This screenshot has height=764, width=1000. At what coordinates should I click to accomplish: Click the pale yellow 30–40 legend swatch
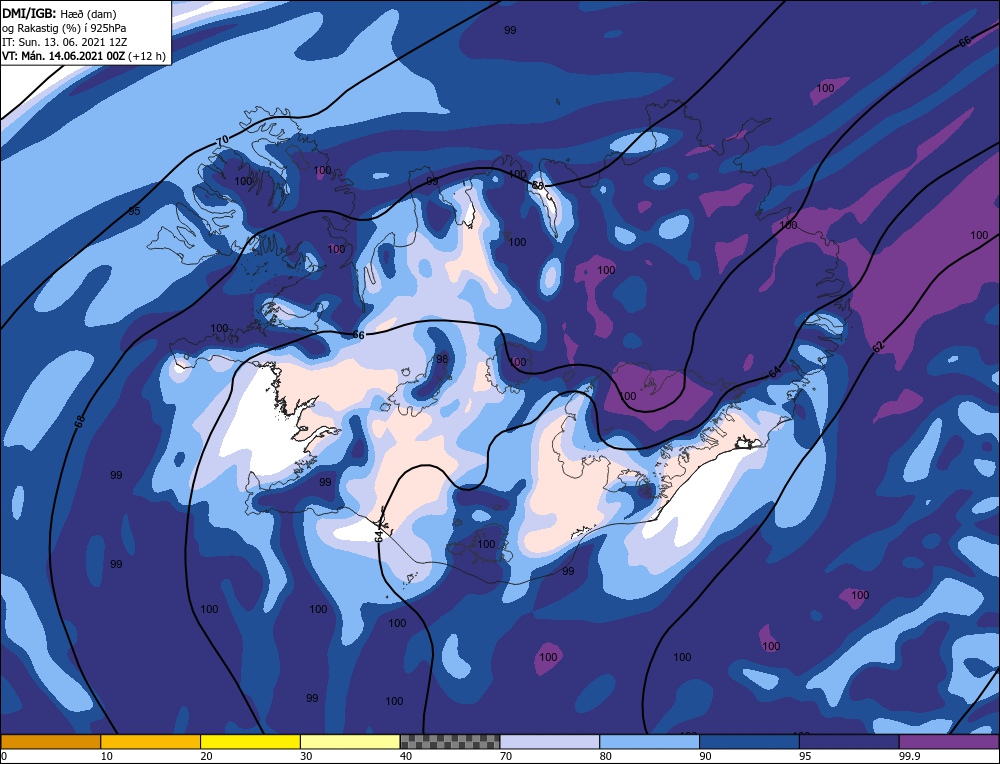[x=350, y=741]
